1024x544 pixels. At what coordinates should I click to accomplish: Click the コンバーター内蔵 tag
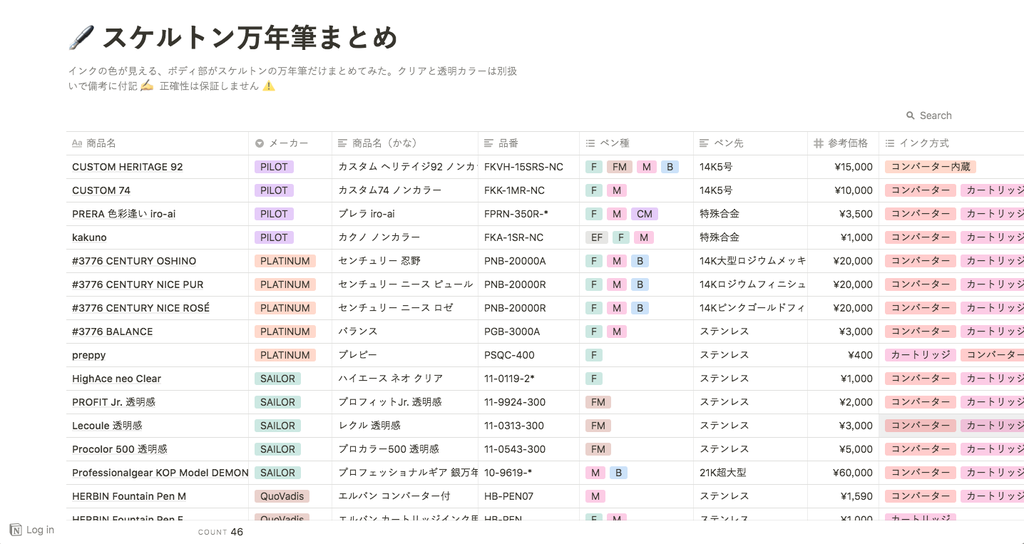tap(930, 167)
